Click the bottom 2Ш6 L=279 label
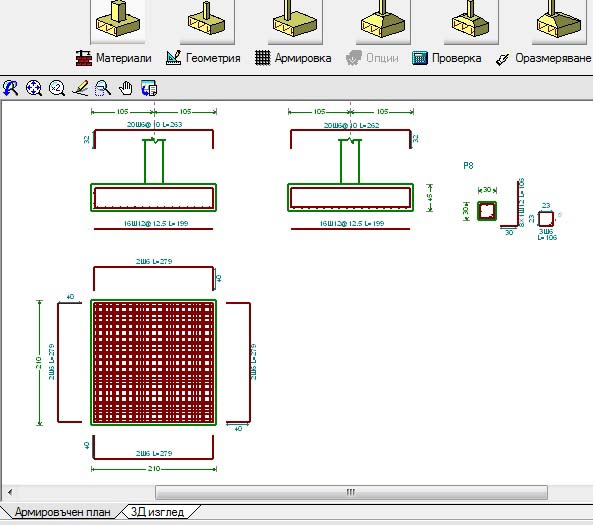Image resolution: width=595 pixels, height=525 pixels. (x=154, y=453)
